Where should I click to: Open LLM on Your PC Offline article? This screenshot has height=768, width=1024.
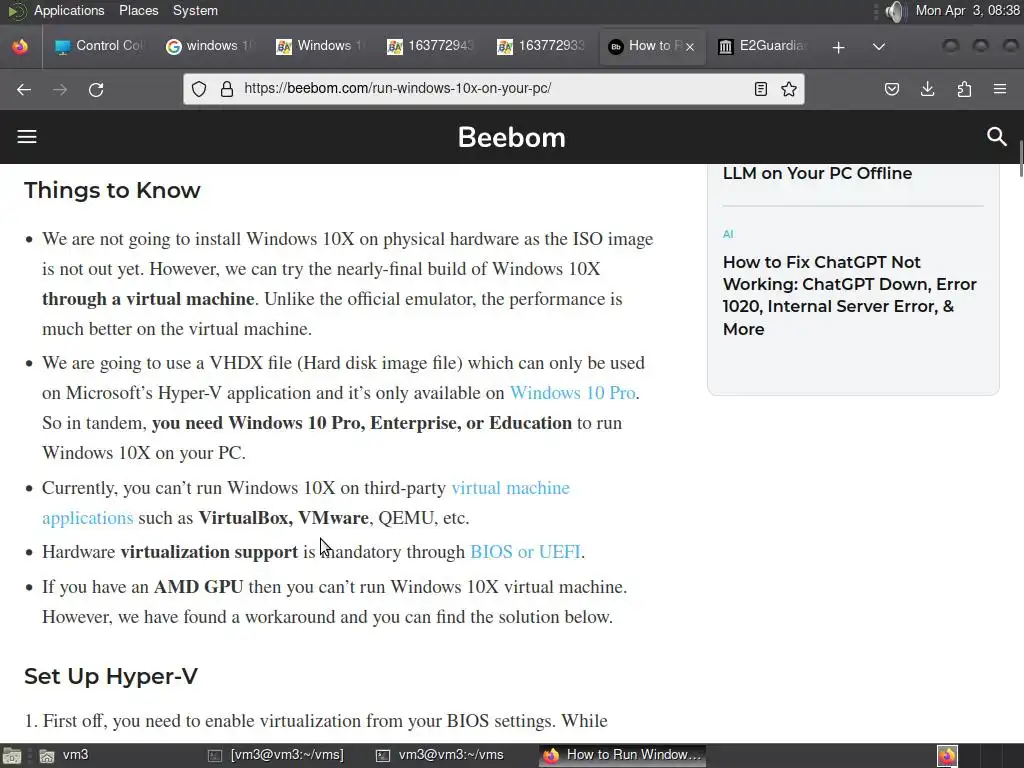pyautogui.click(x=817, y=173)
